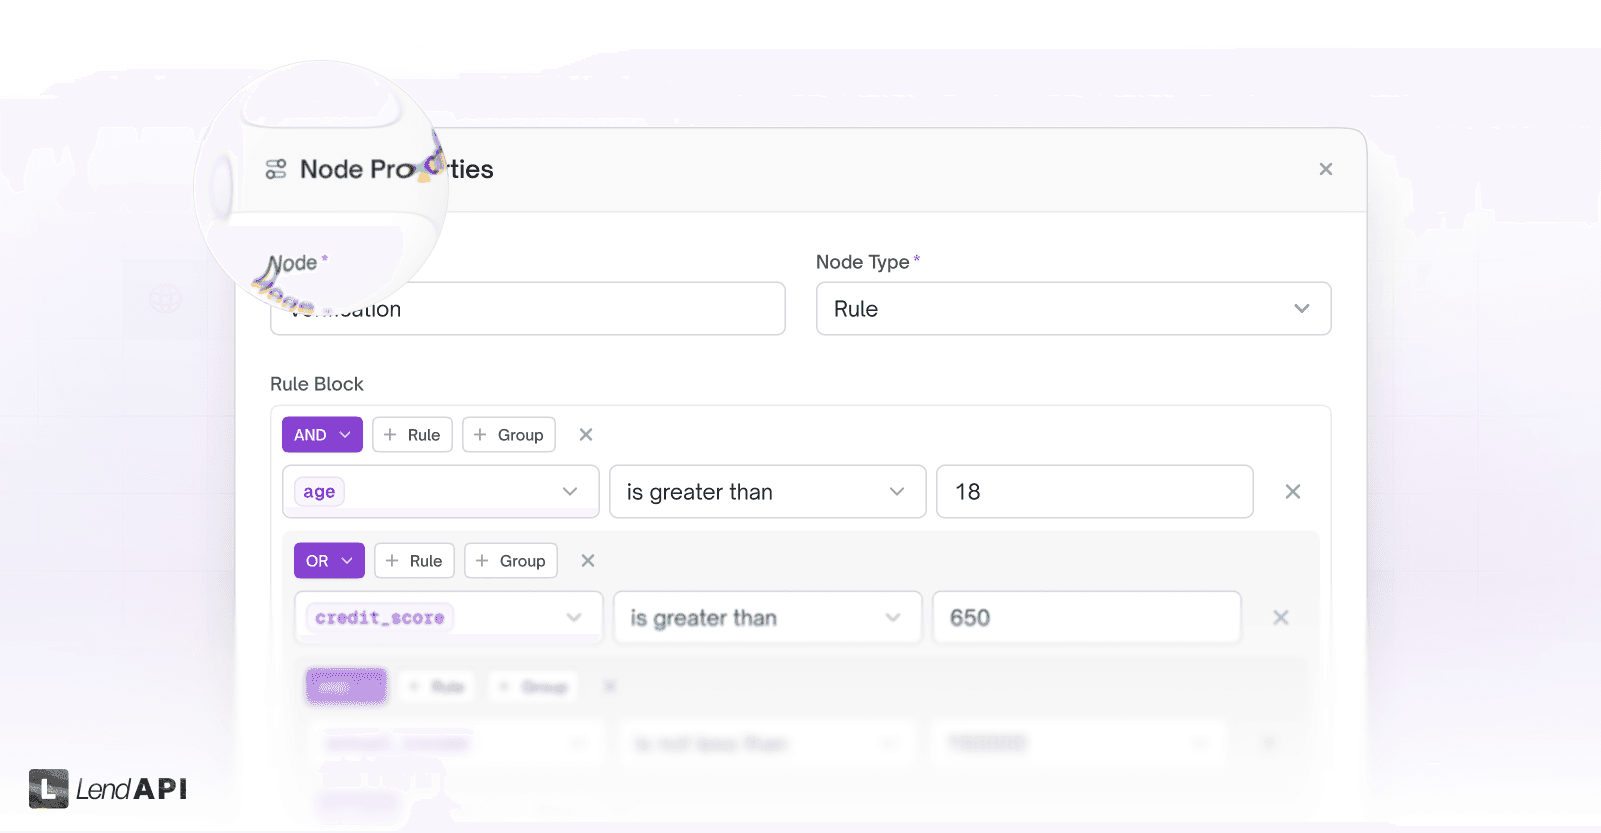
Task: Close the Node Properties dialog
Action: [1325, 169]
